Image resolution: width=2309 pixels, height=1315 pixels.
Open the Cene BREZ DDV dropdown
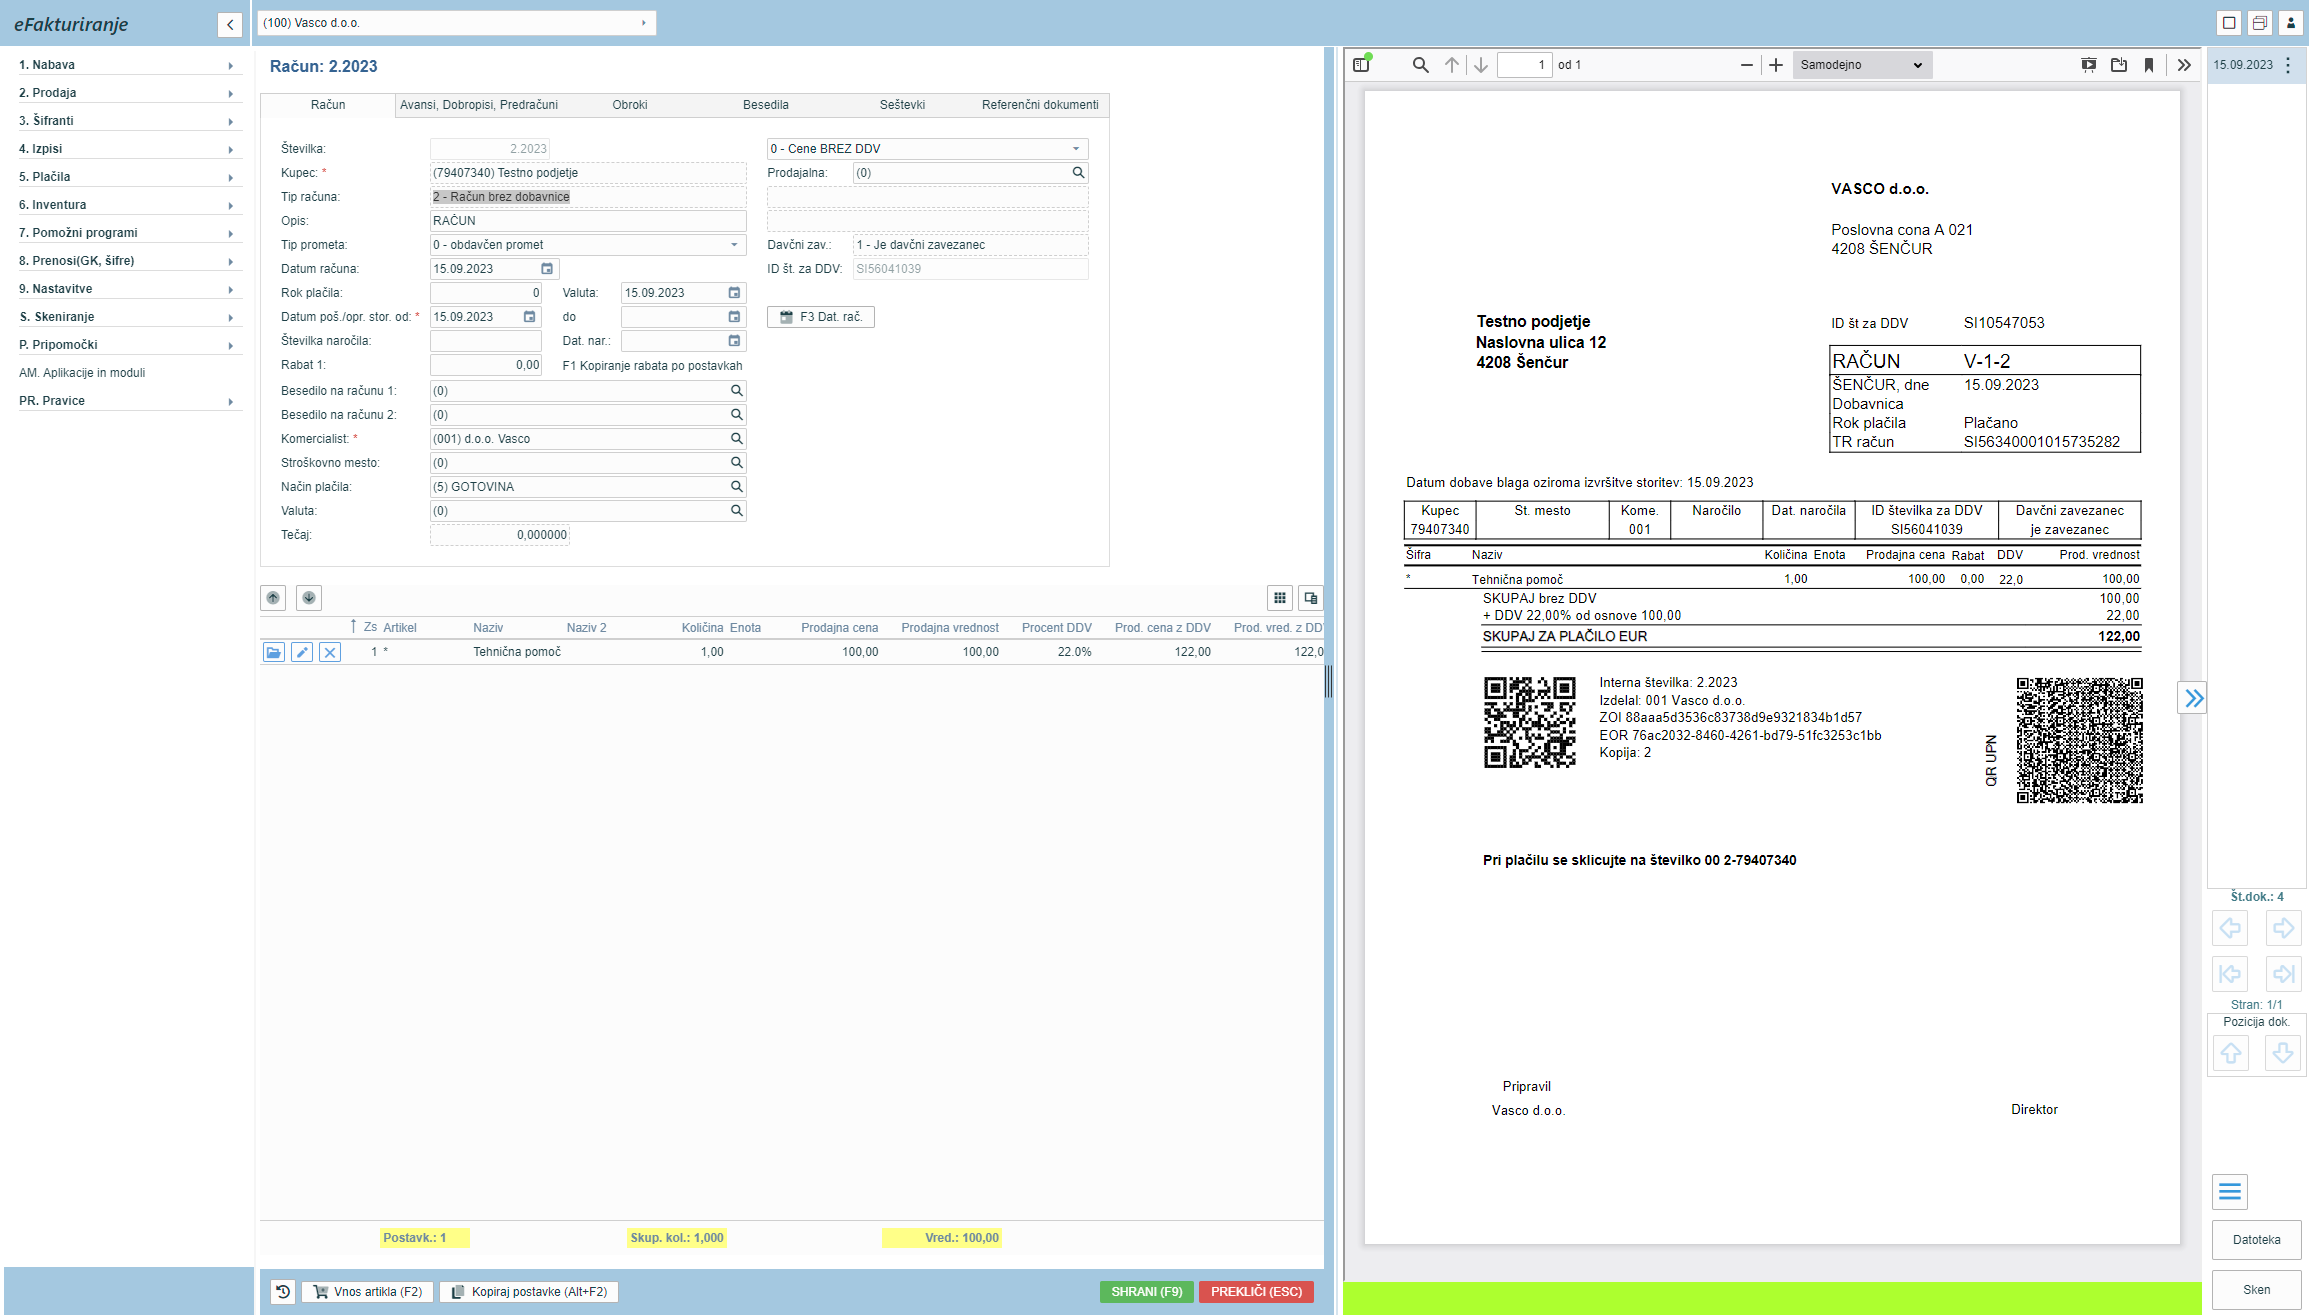pyautogui.click(x=927, y=149)
